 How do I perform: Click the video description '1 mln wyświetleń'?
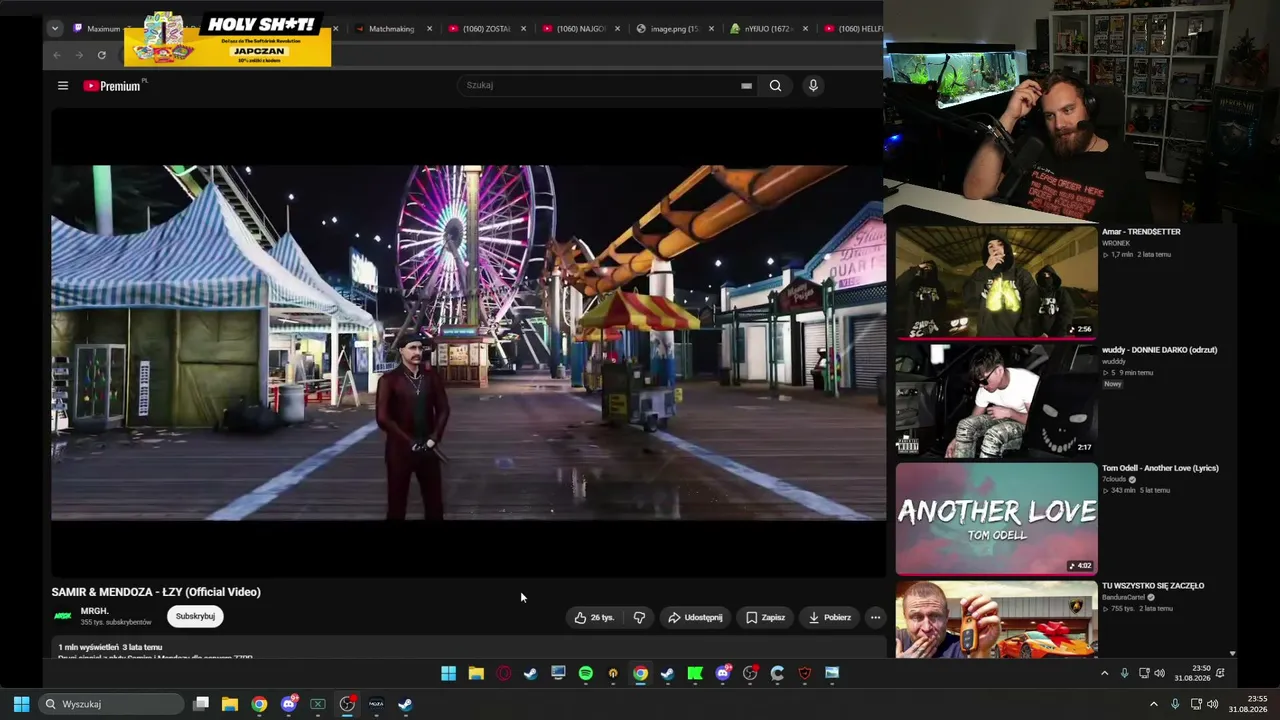pyautogui.click(x=88, y=647)
